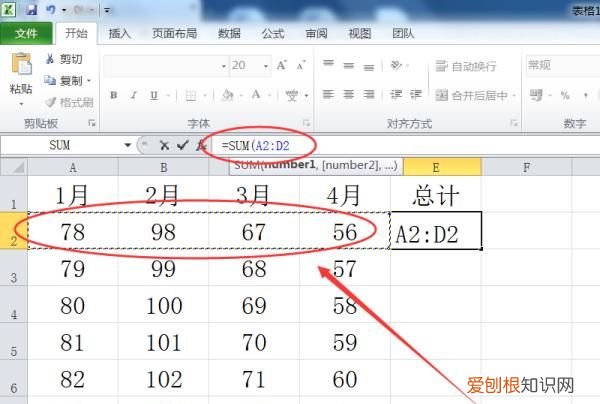Click in the formula bar with =SUM(A2:D2

coord(406,146)
